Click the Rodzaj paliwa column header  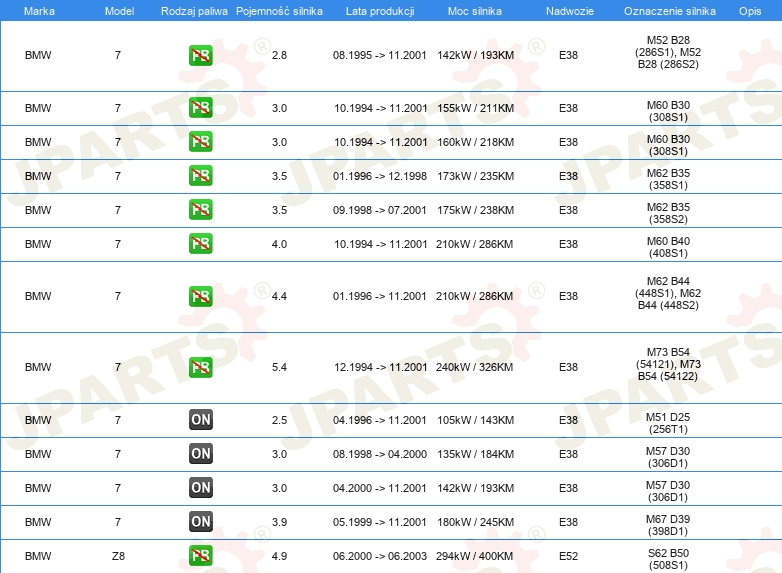point(194,10)
